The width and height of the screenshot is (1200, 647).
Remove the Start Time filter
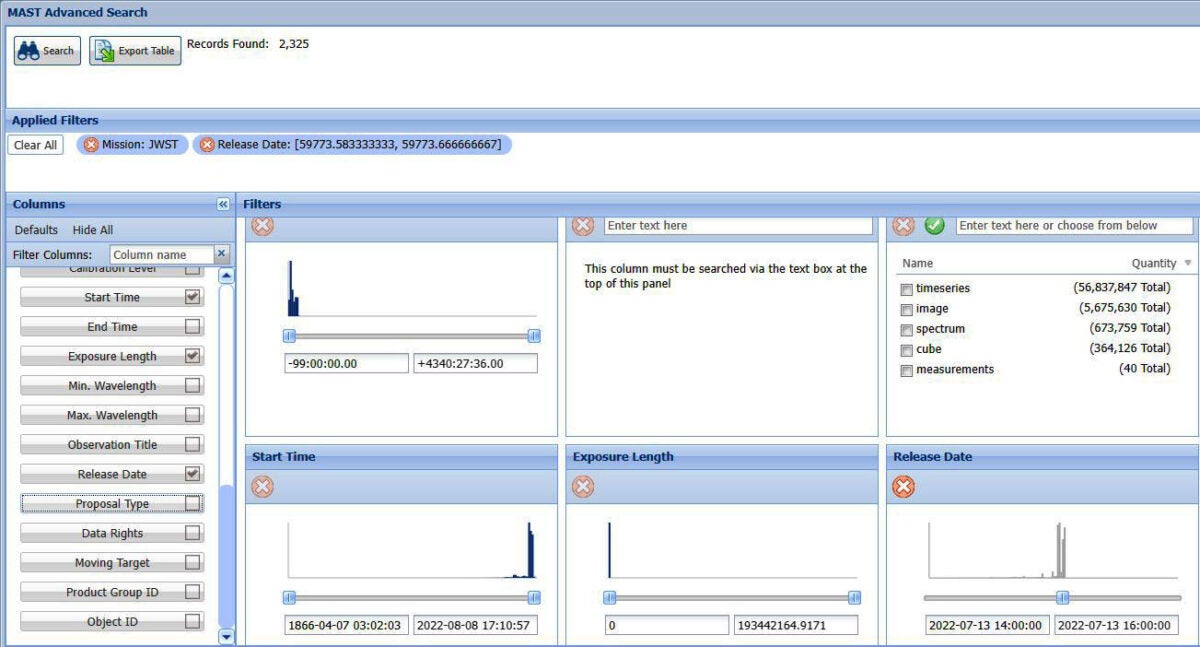click(262, 487)
